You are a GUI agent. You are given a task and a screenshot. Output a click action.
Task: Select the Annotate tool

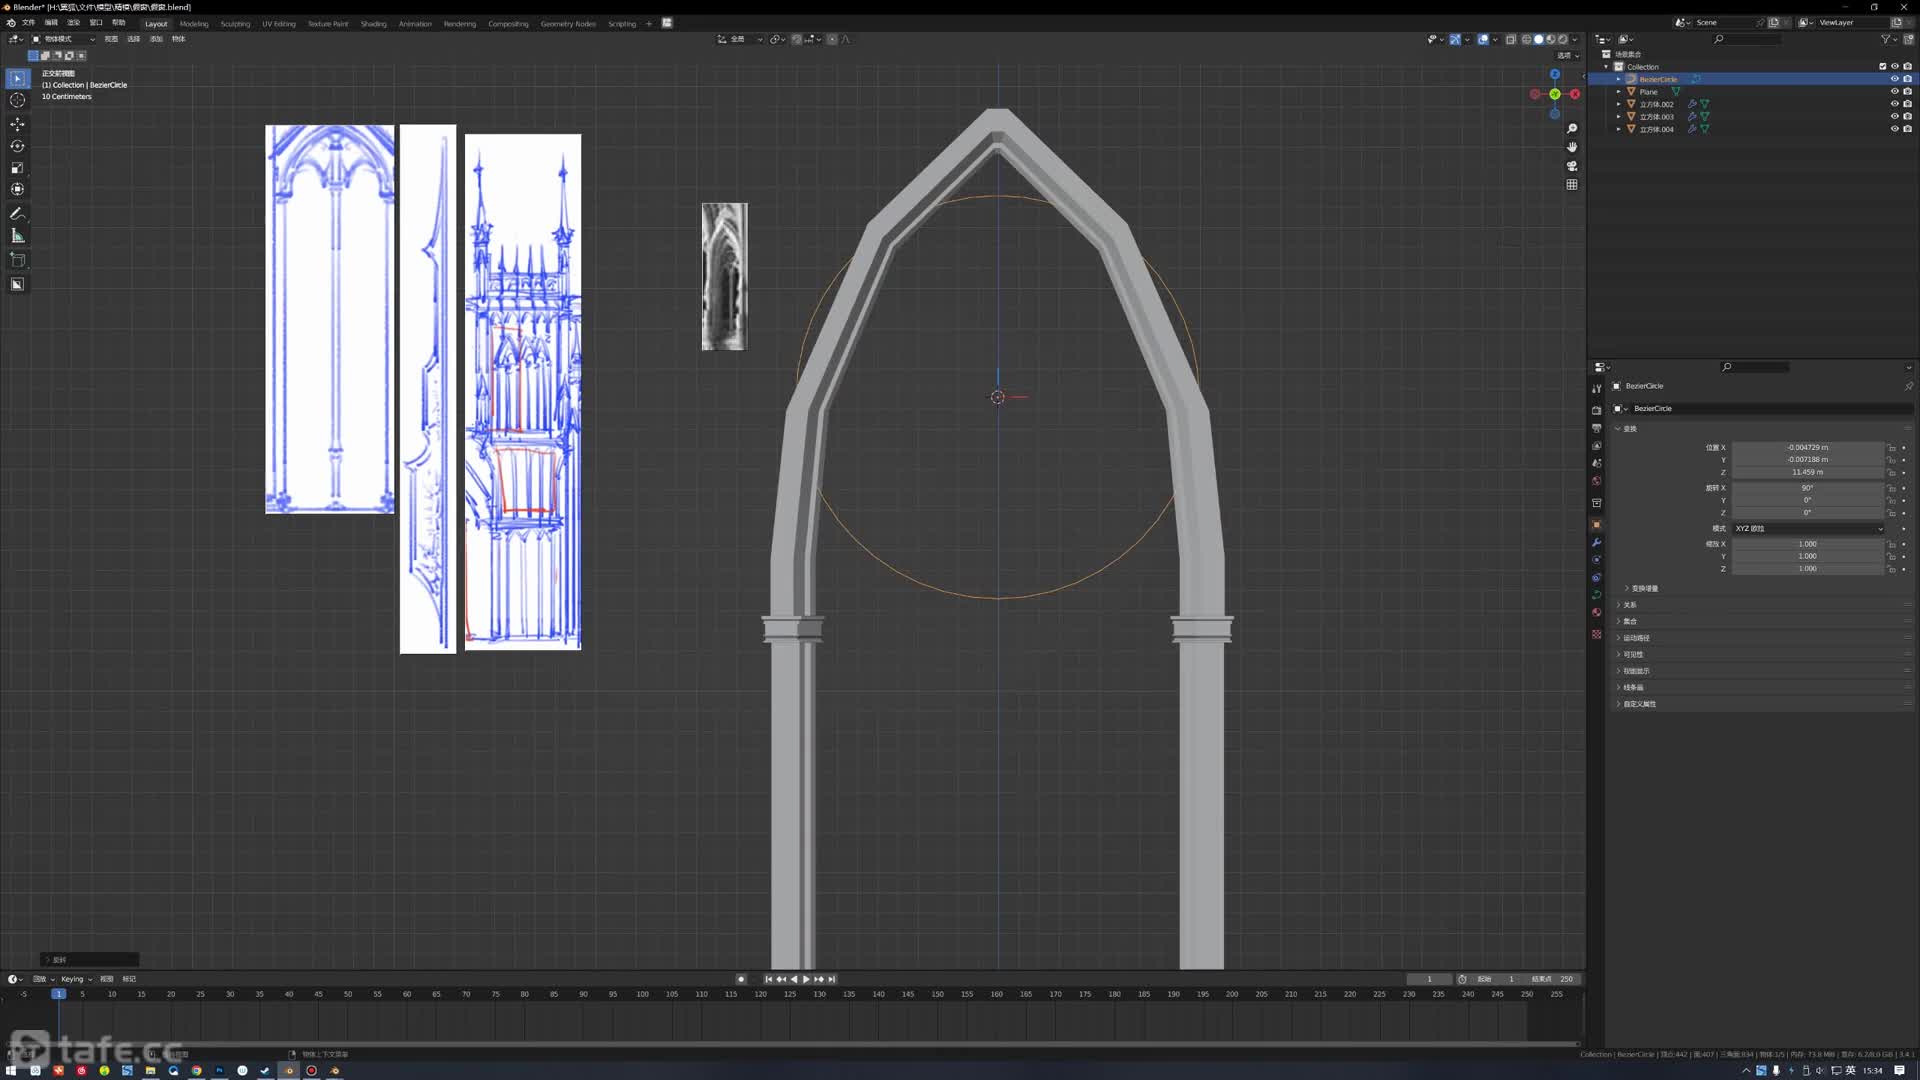point(17,214)
